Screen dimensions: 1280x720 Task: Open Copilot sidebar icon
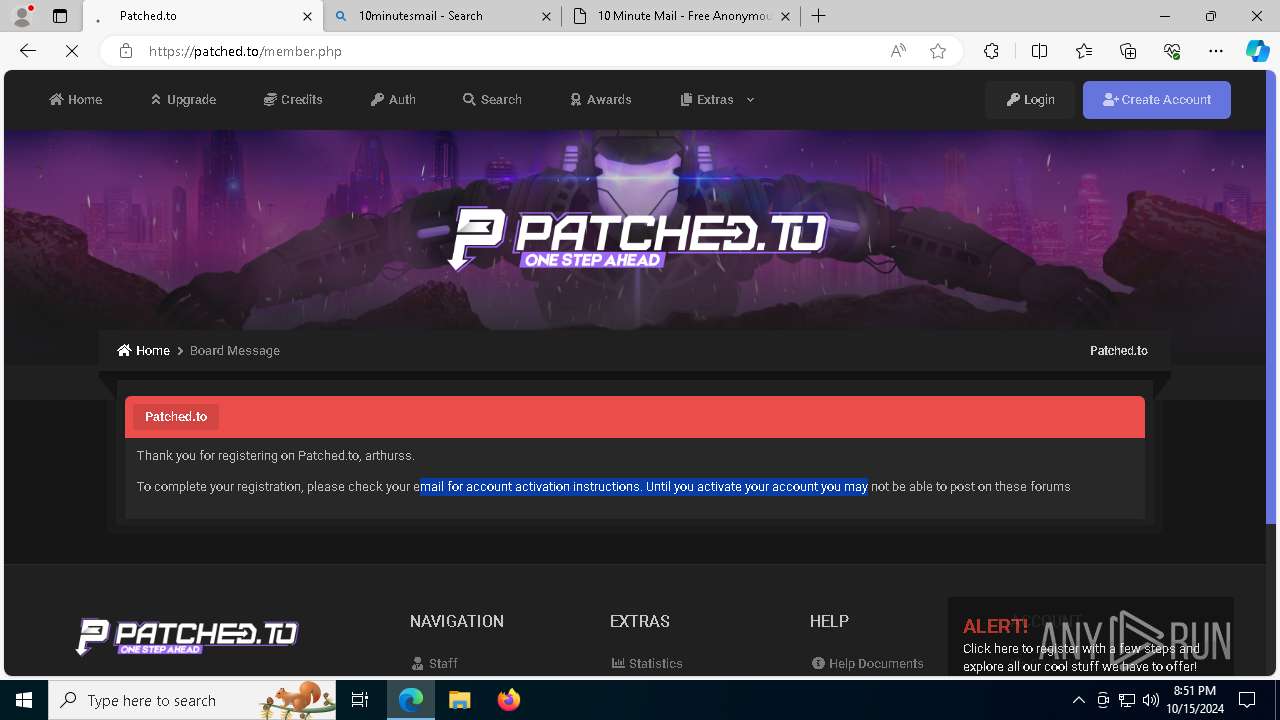tap(1257, 51)
